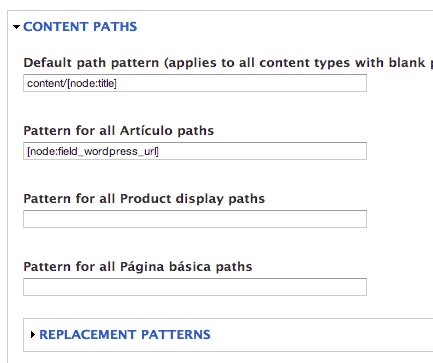Screen dimensions: 433x363
Task: Collapse the Content Paths section via its arrow
Action: pyautogui.click(x=16, y=27)
